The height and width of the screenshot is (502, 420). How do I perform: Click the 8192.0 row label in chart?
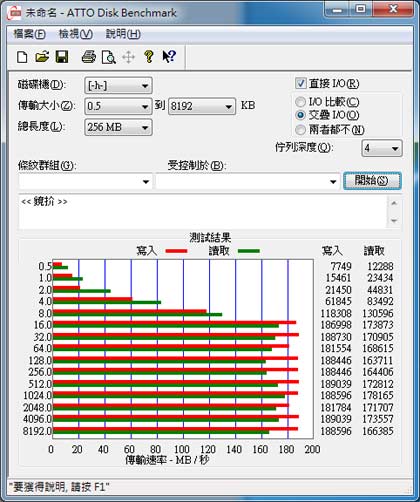(x=37, y=431)
